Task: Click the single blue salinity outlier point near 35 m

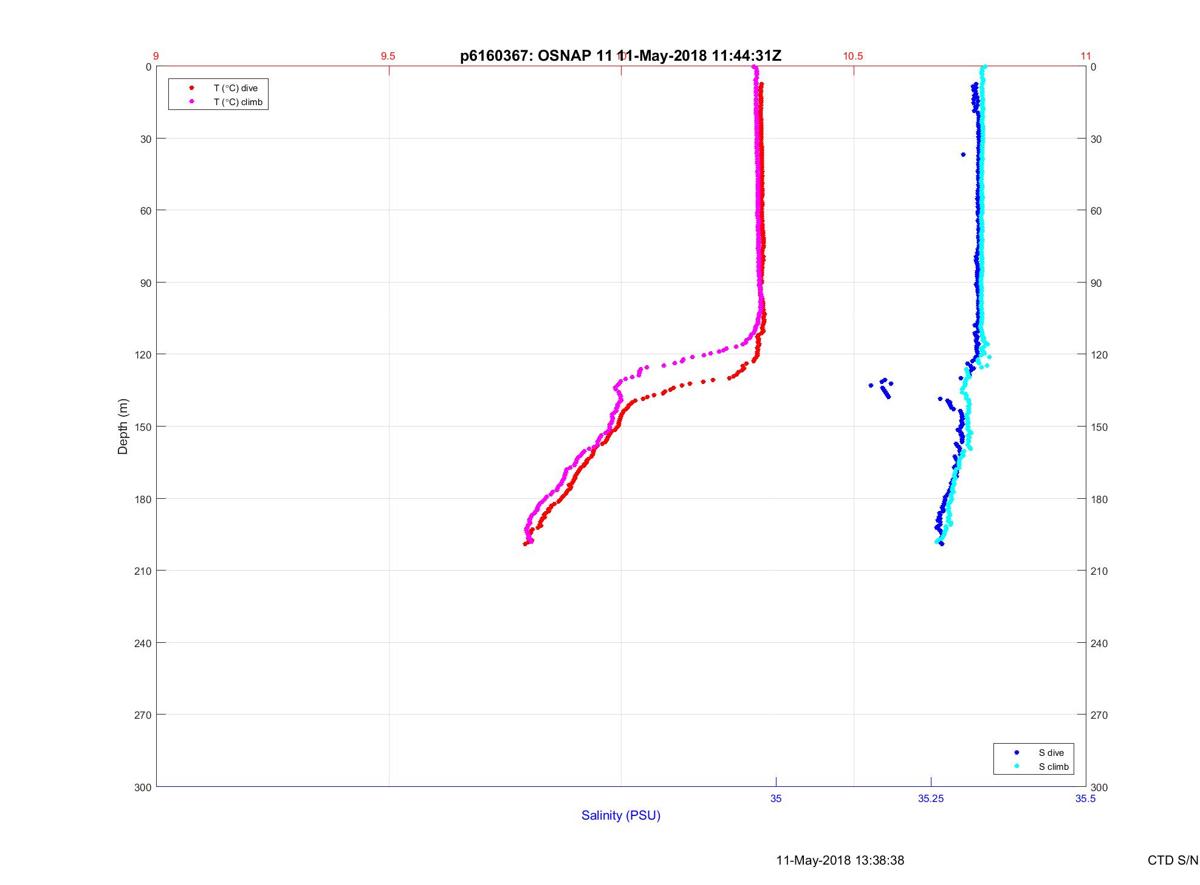Action: click(x=963, y=154)
